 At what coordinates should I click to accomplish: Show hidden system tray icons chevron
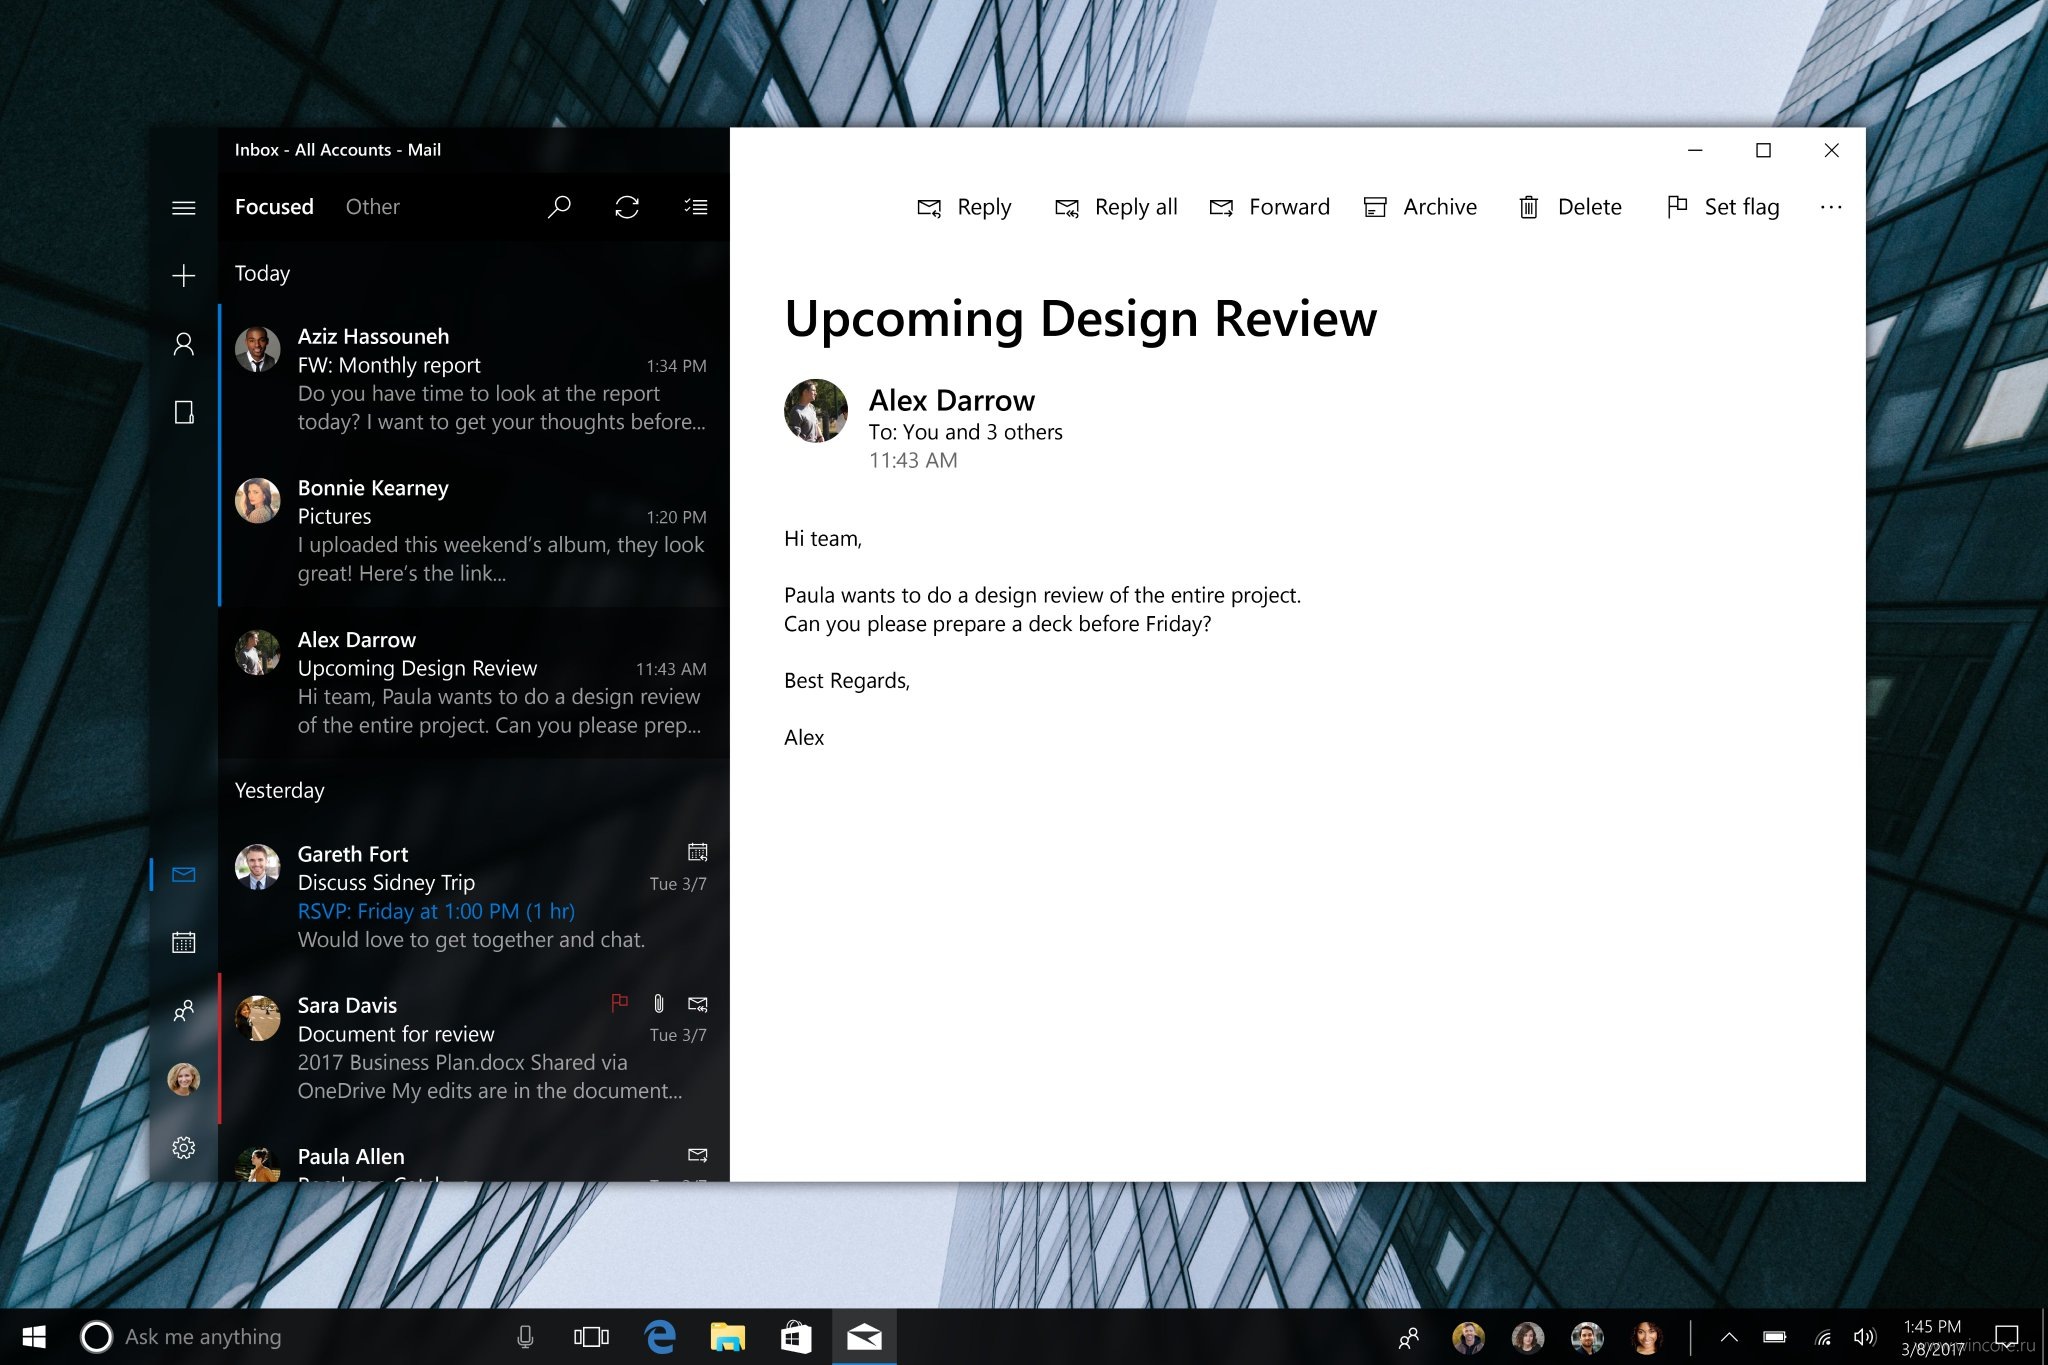click(1729, 1337)
